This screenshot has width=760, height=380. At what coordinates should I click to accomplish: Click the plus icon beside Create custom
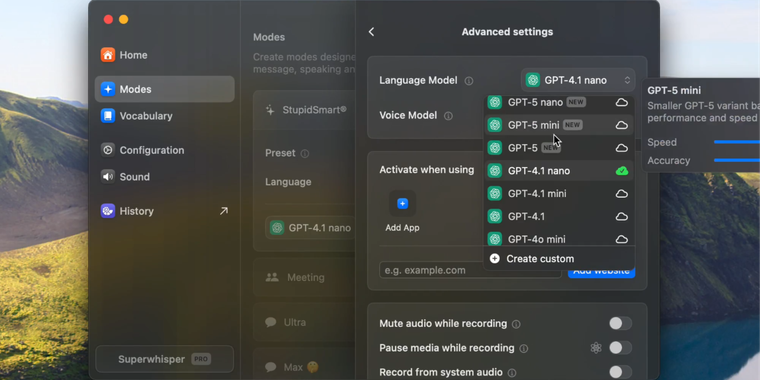pyautogui.click(x=494, y=259)
